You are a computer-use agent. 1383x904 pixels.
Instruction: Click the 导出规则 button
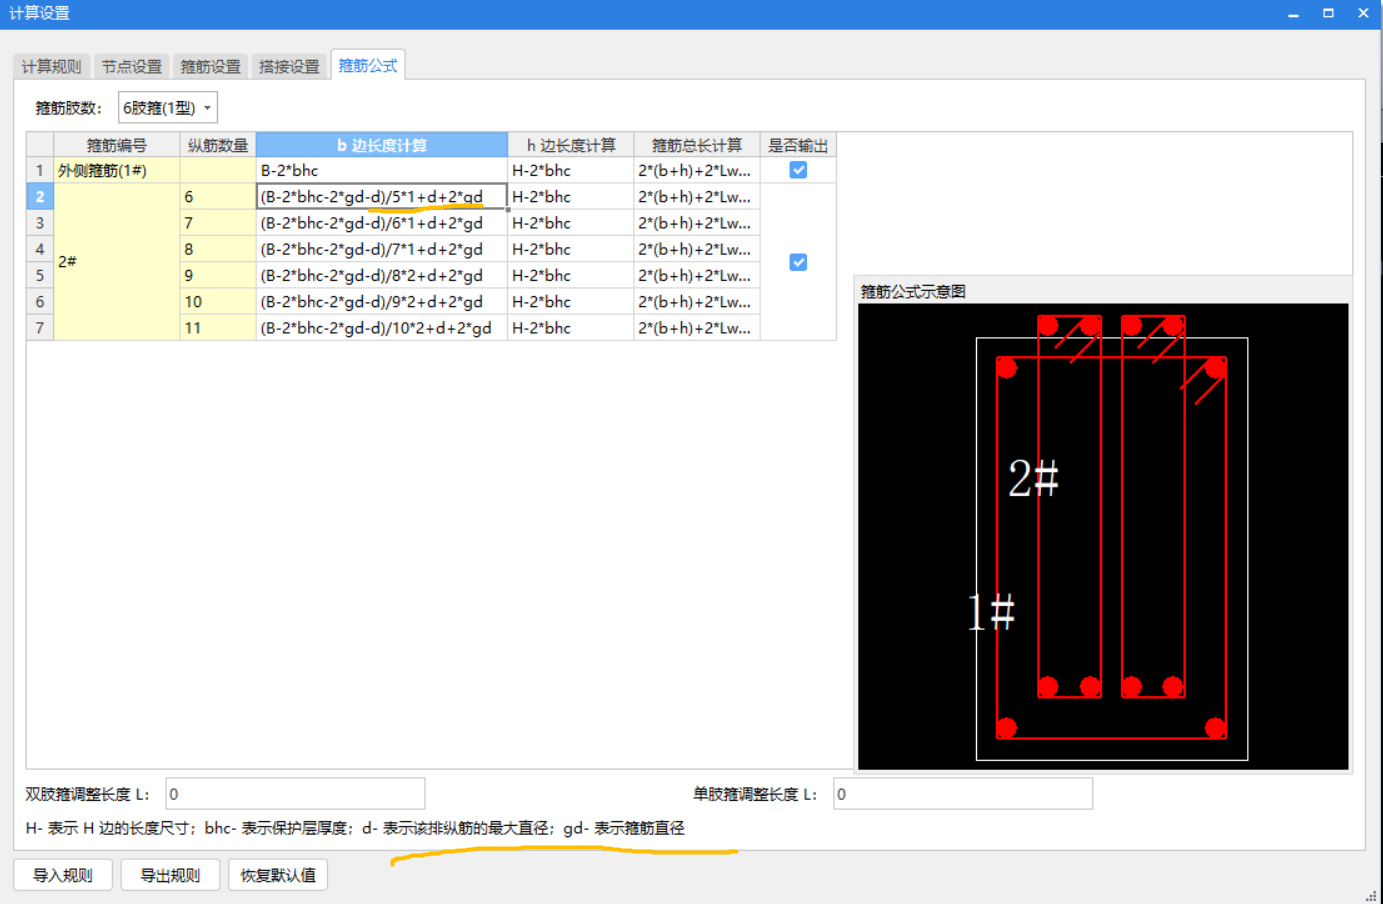170,875
